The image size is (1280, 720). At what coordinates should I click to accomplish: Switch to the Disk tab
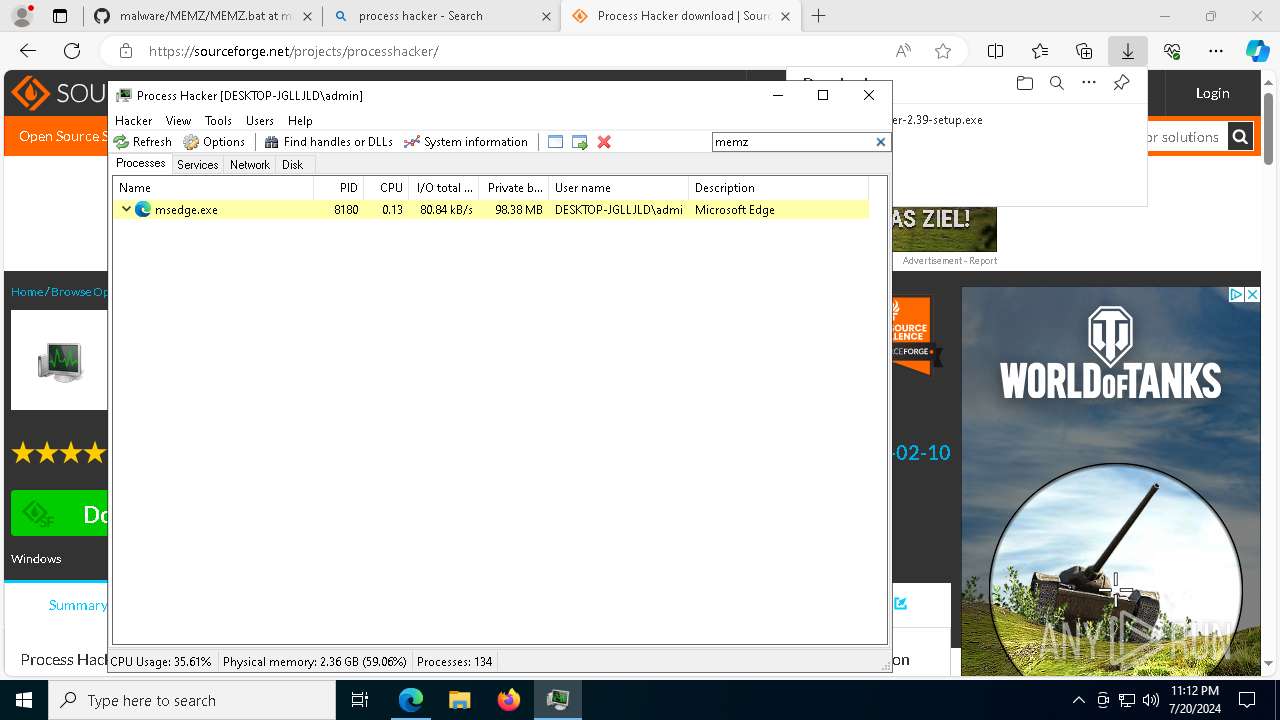point(292,164)
